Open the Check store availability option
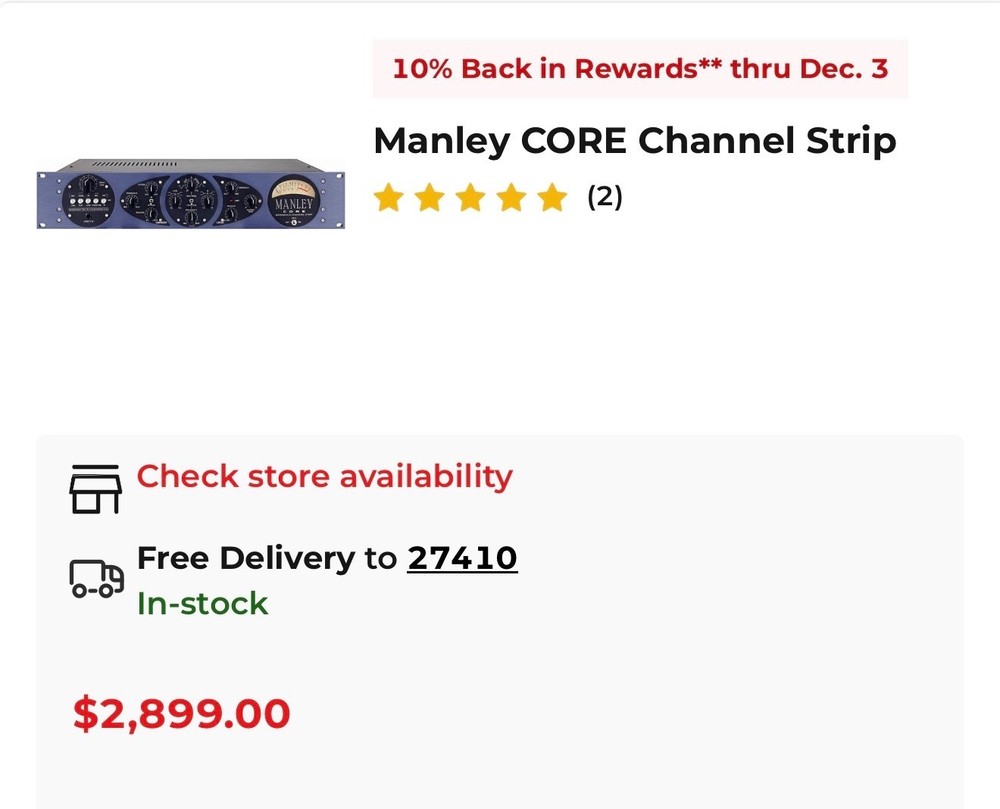This screenshot has width=1000, height=809. 324,478
